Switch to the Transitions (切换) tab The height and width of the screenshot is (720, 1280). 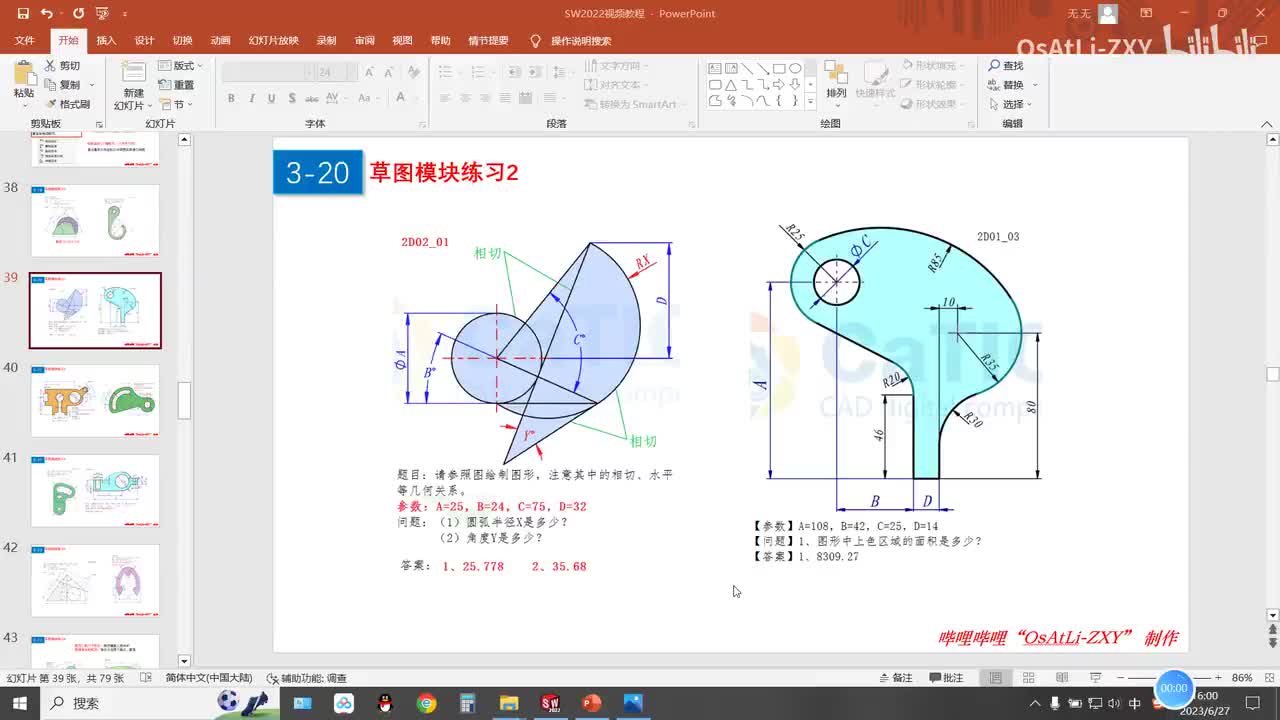(182, 41)
